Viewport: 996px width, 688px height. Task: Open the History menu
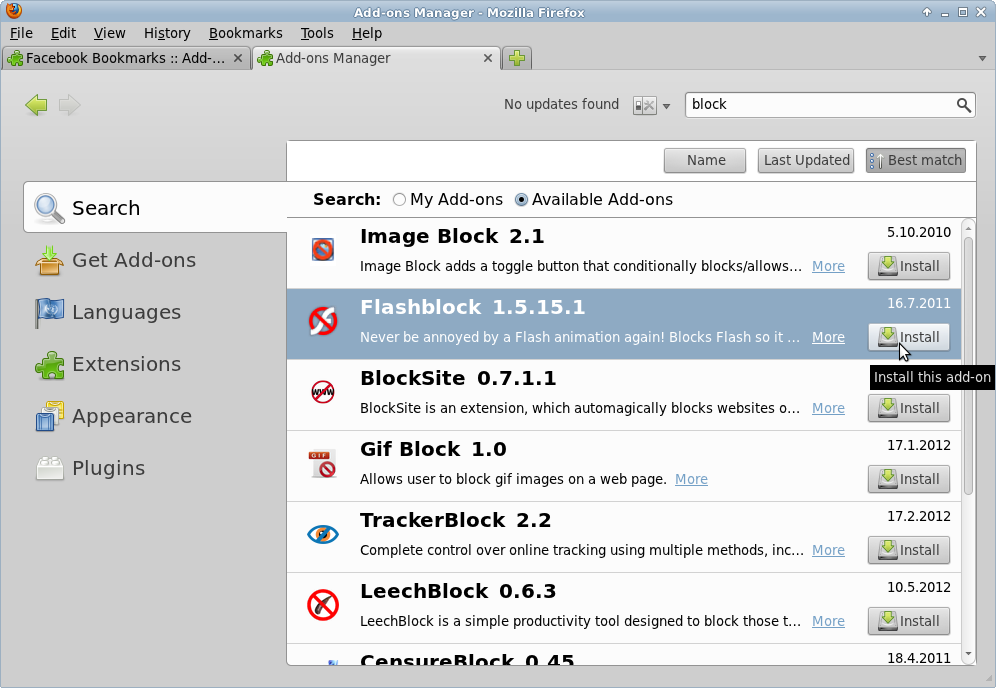click(166, 33)
